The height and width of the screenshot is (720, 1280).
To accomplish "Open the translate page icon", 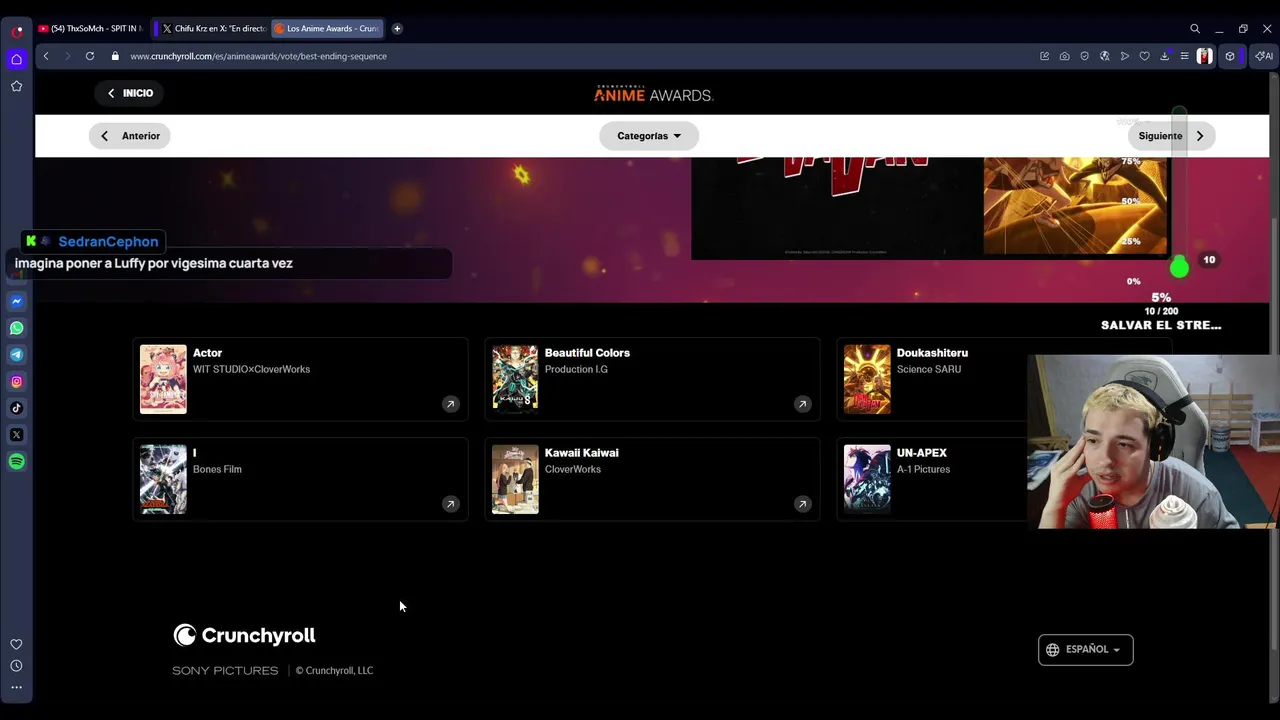I will (1104, 56).
